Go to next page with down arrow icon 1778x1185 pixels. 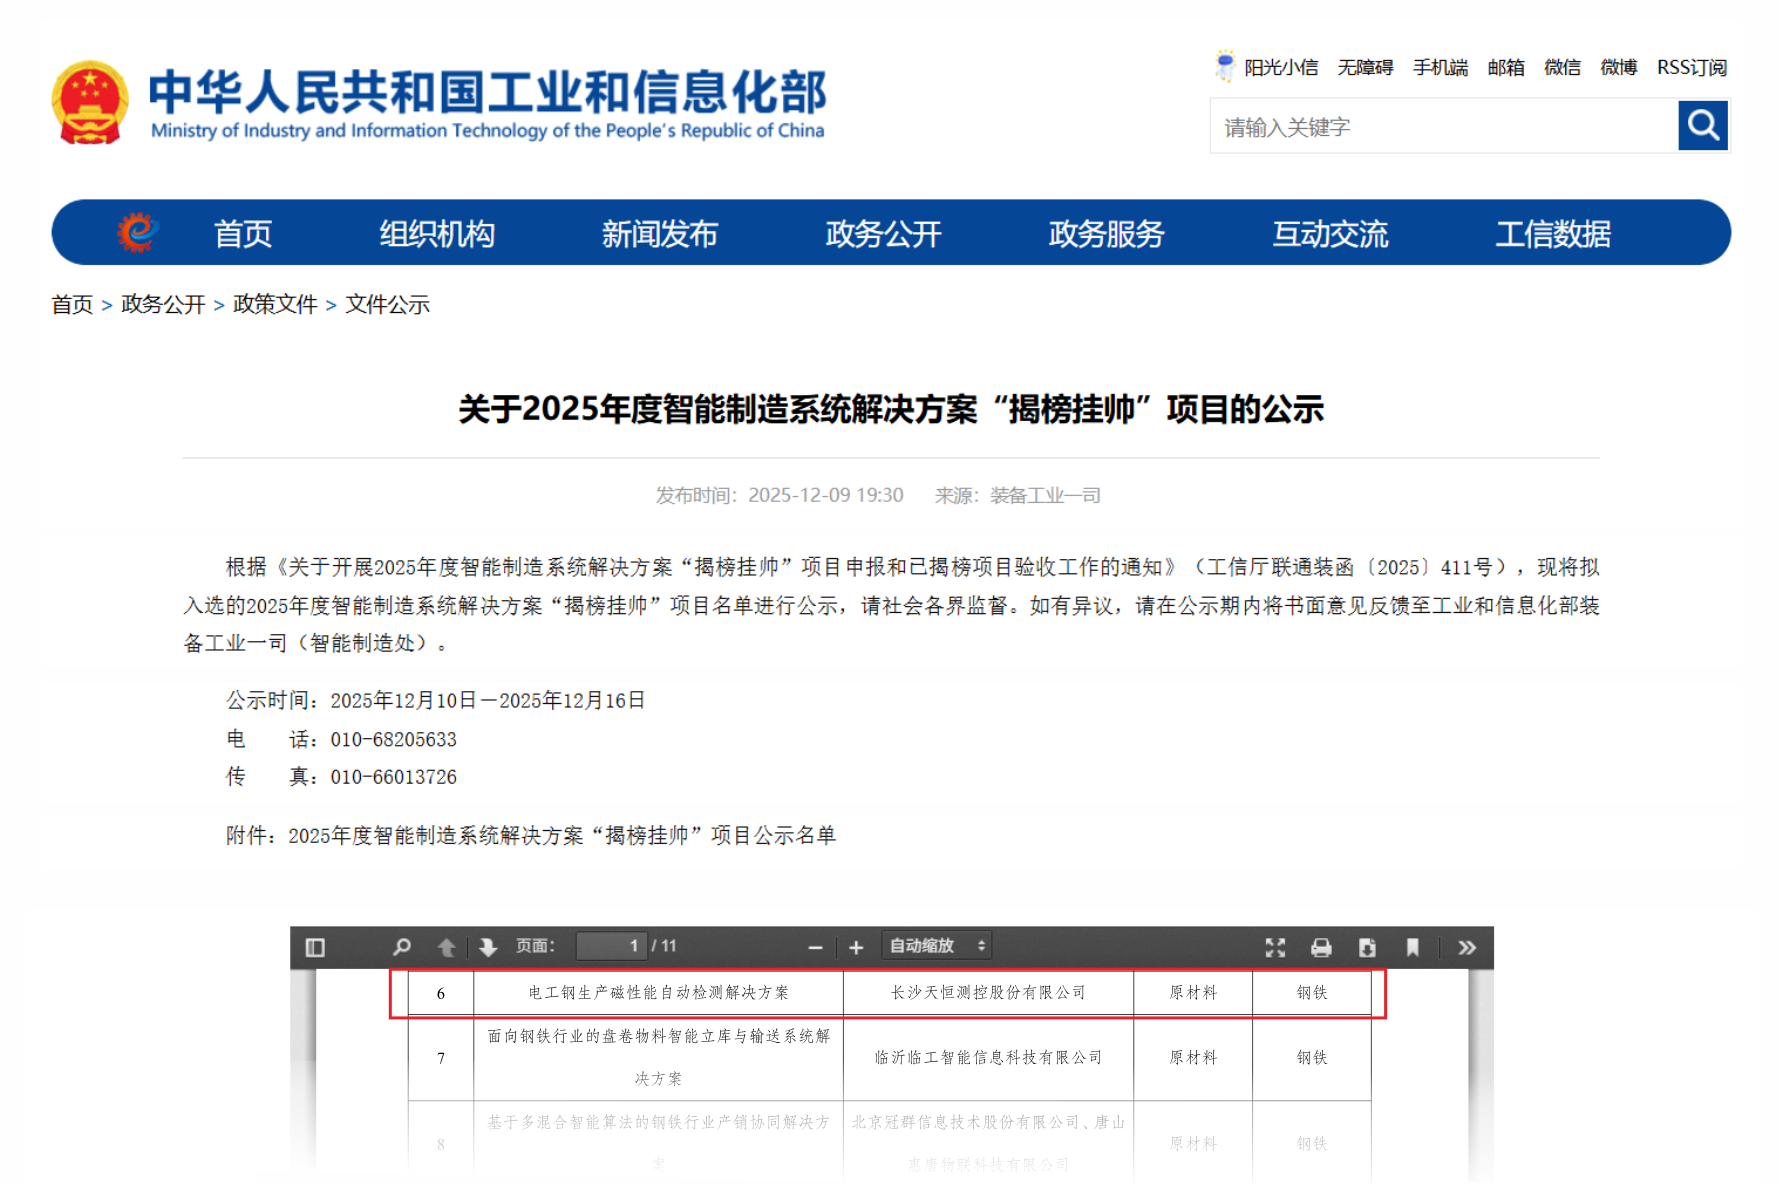(486, 946)
